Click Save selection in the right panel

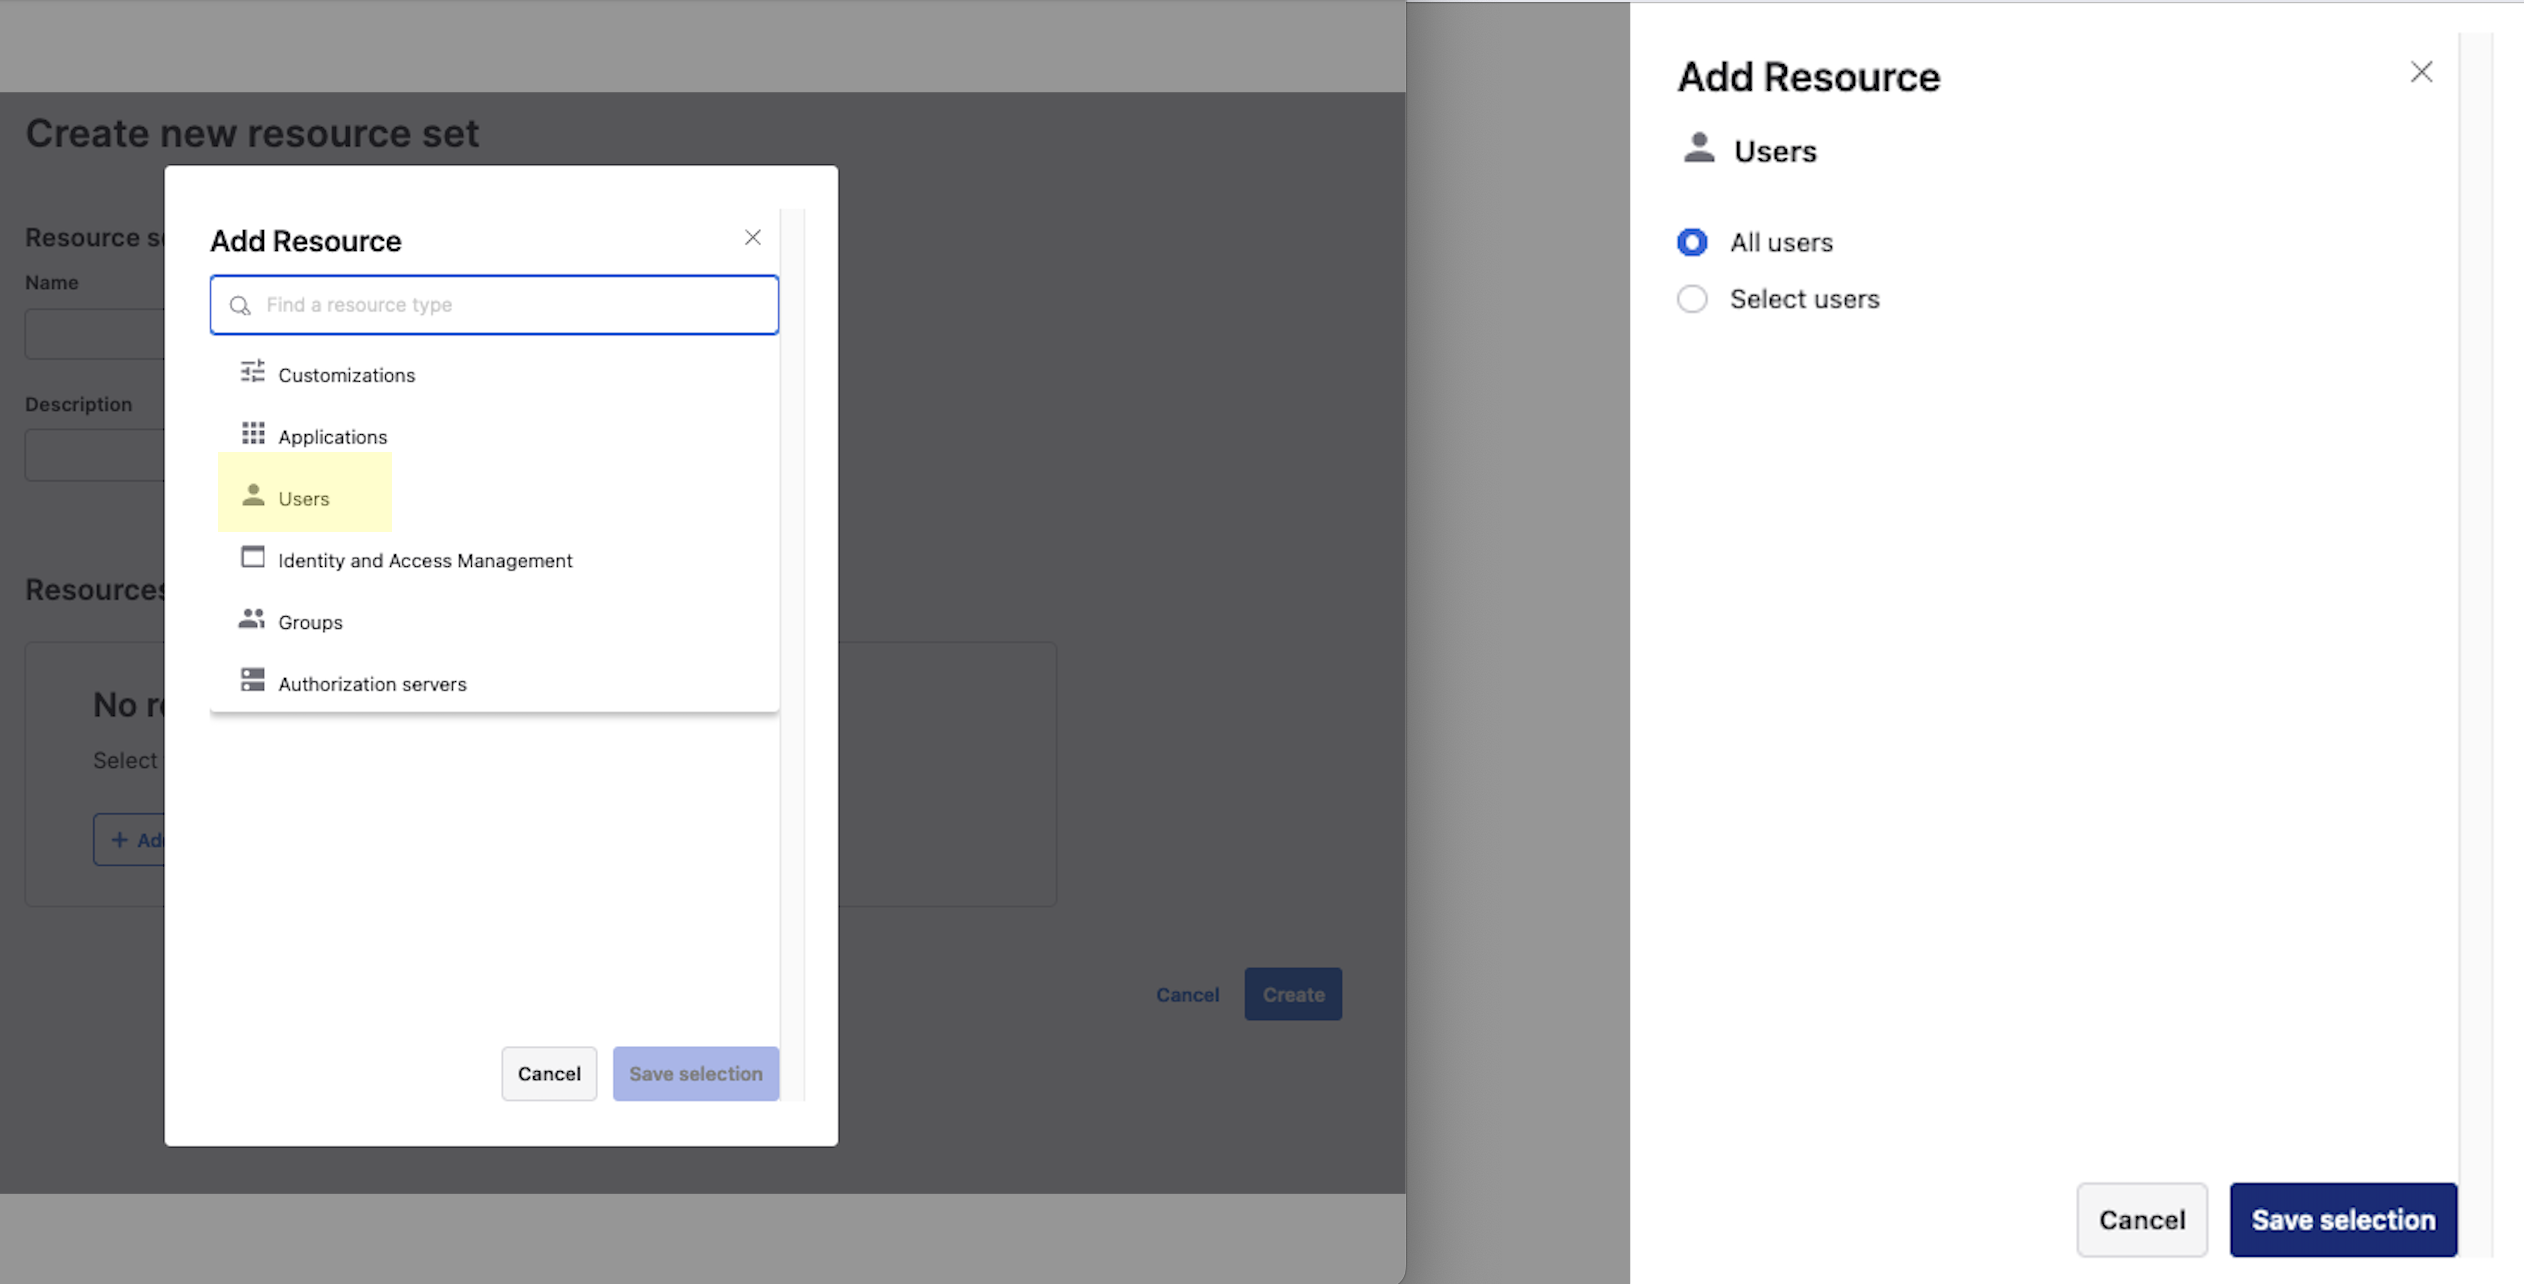click(x=2343, y=1219)
